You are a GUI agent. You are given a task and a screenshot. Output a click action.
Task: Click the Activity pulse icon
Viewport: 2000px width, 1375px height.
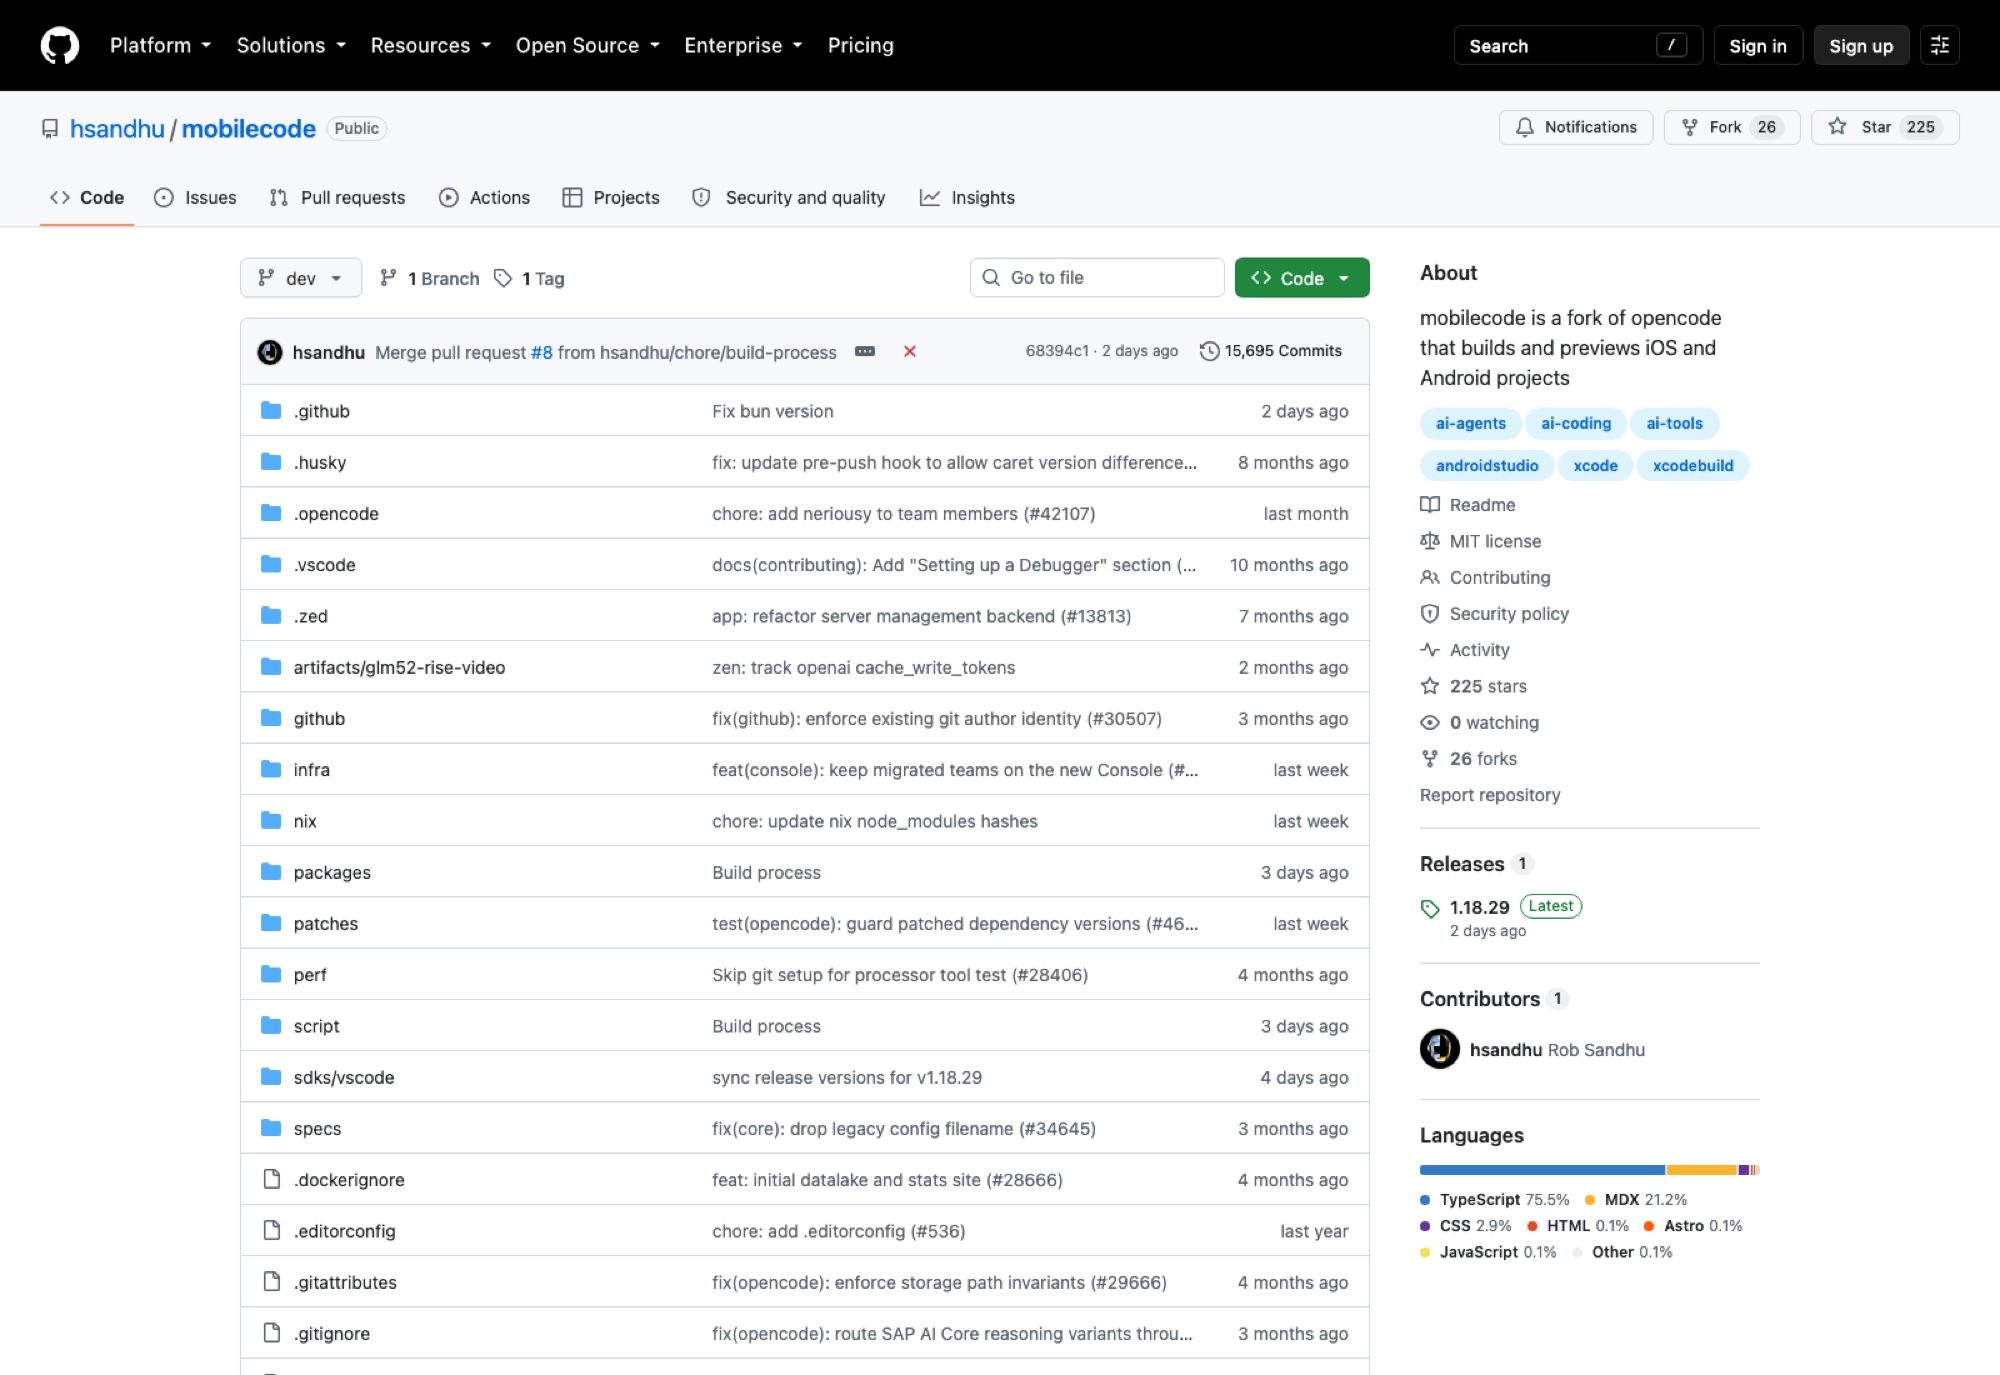click(1430, 649)
